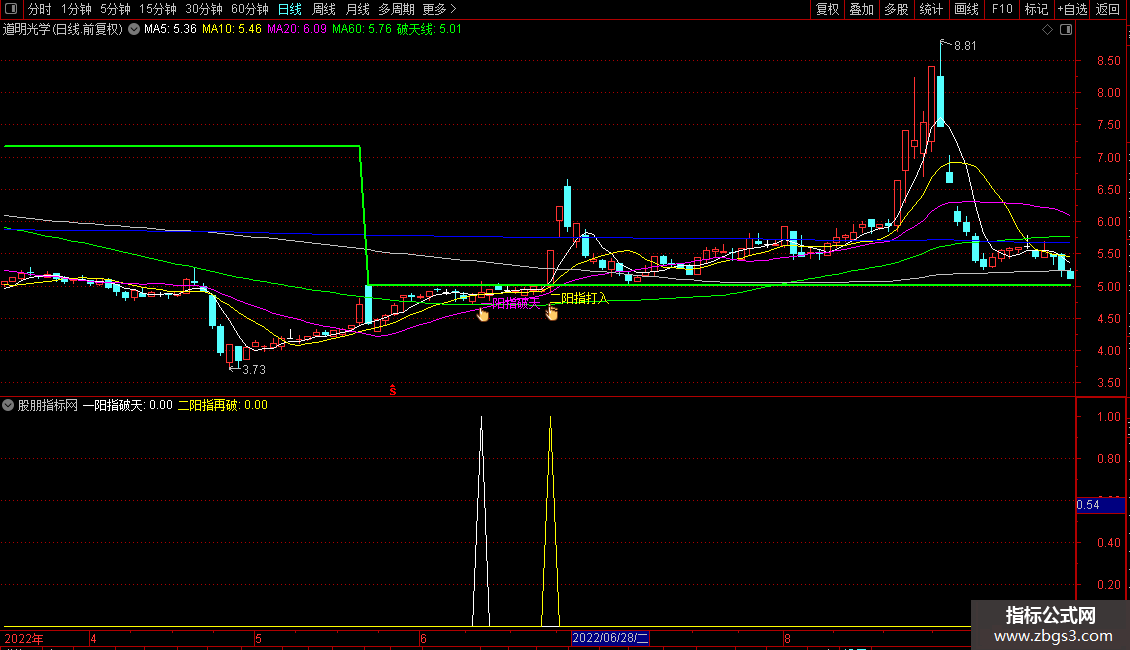Click the 破天线: 5.01 label

click(x=430, y=30)
